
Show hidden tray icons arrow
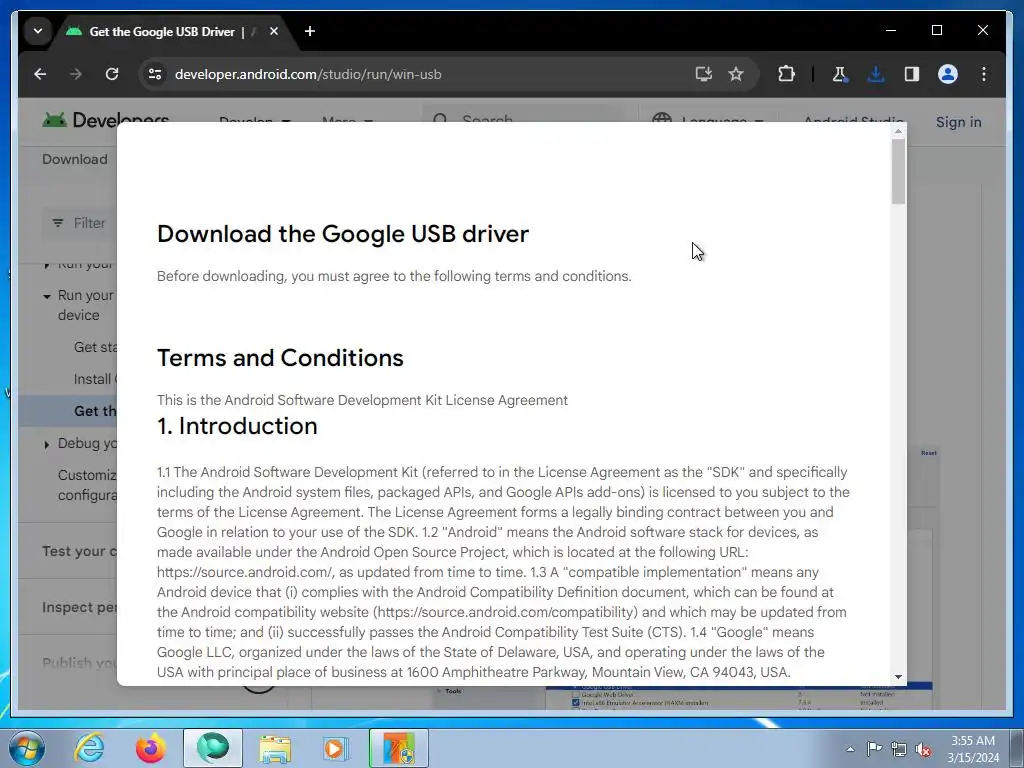click(850, 749)
